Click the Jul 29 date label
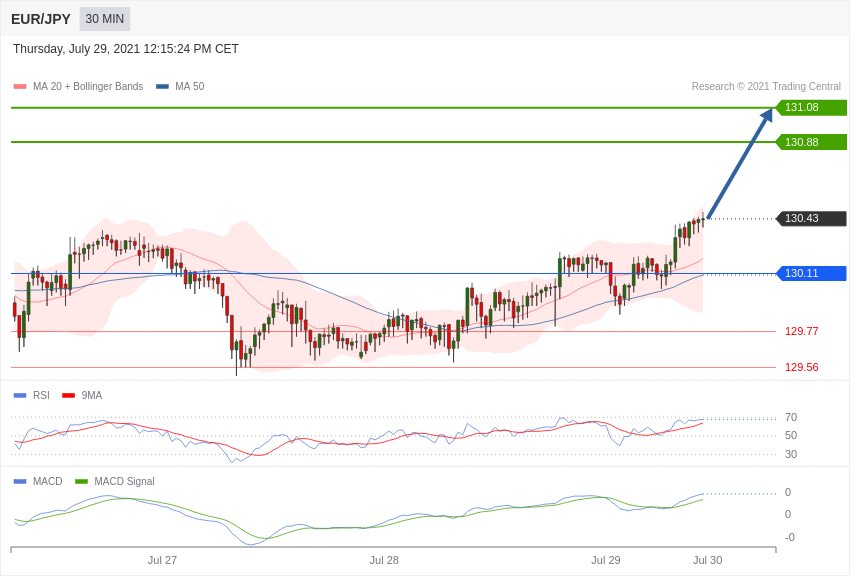Image resolution: width=850 pixels, height=576 pixels. [606, 560]
